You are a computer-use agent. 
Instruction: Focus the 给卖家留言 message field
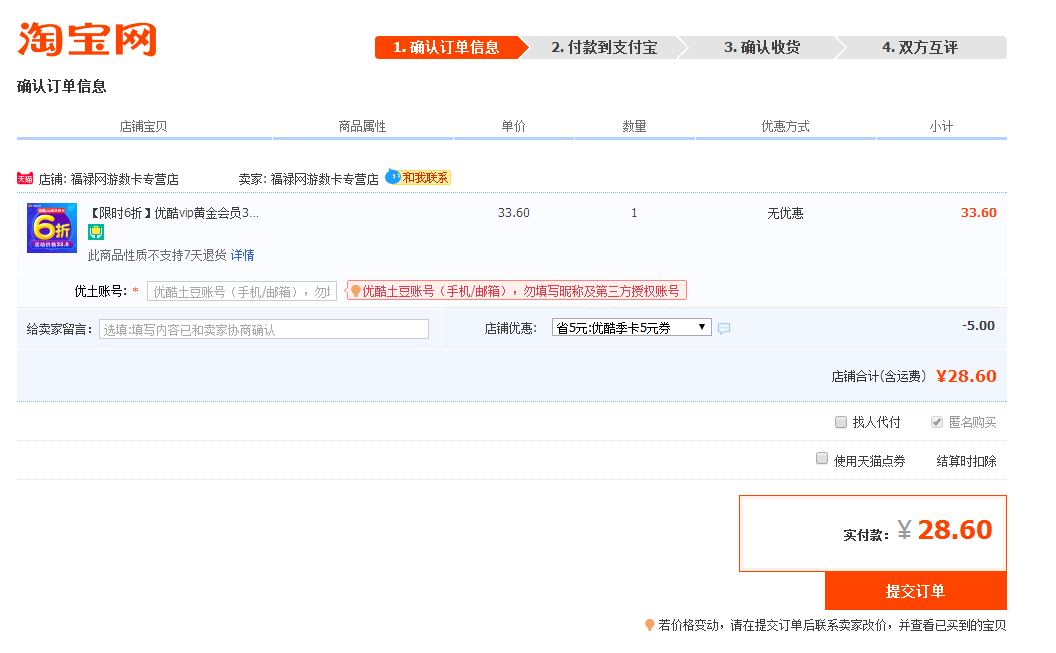tap(264, 329)
